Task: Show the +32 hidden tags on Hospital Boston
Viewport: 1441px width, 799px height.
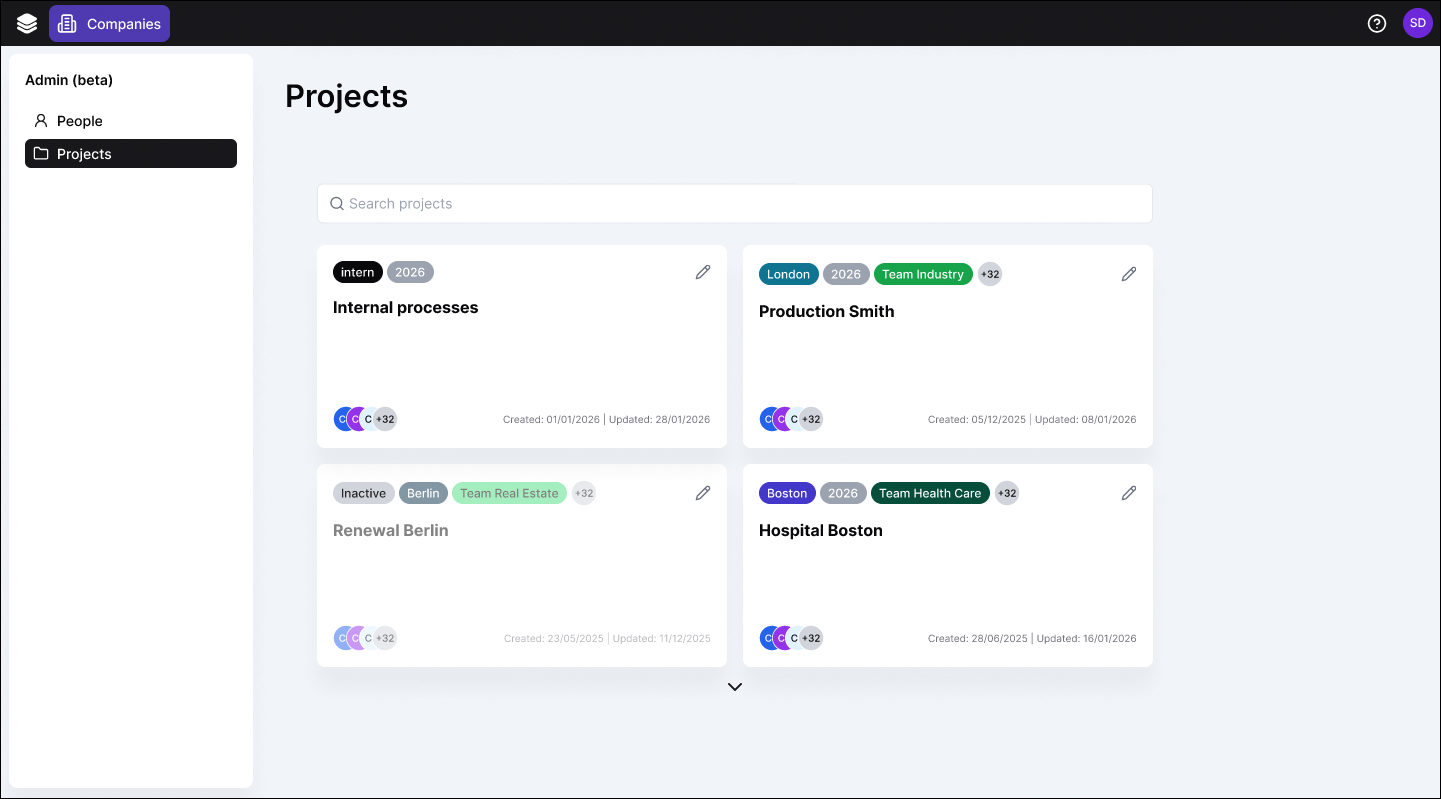Action: (x=1007, y=493)
